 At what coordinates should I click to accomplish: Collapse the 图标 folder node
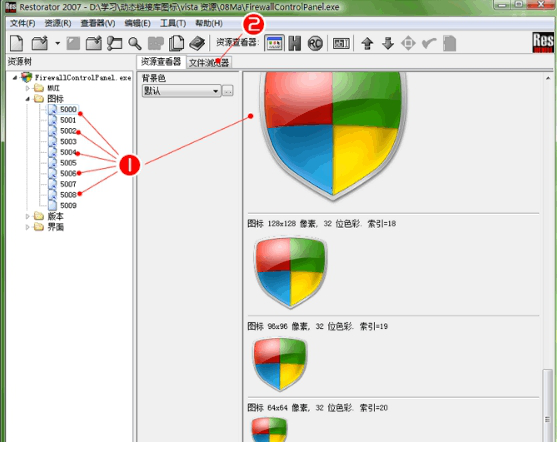tap(27, 99)
